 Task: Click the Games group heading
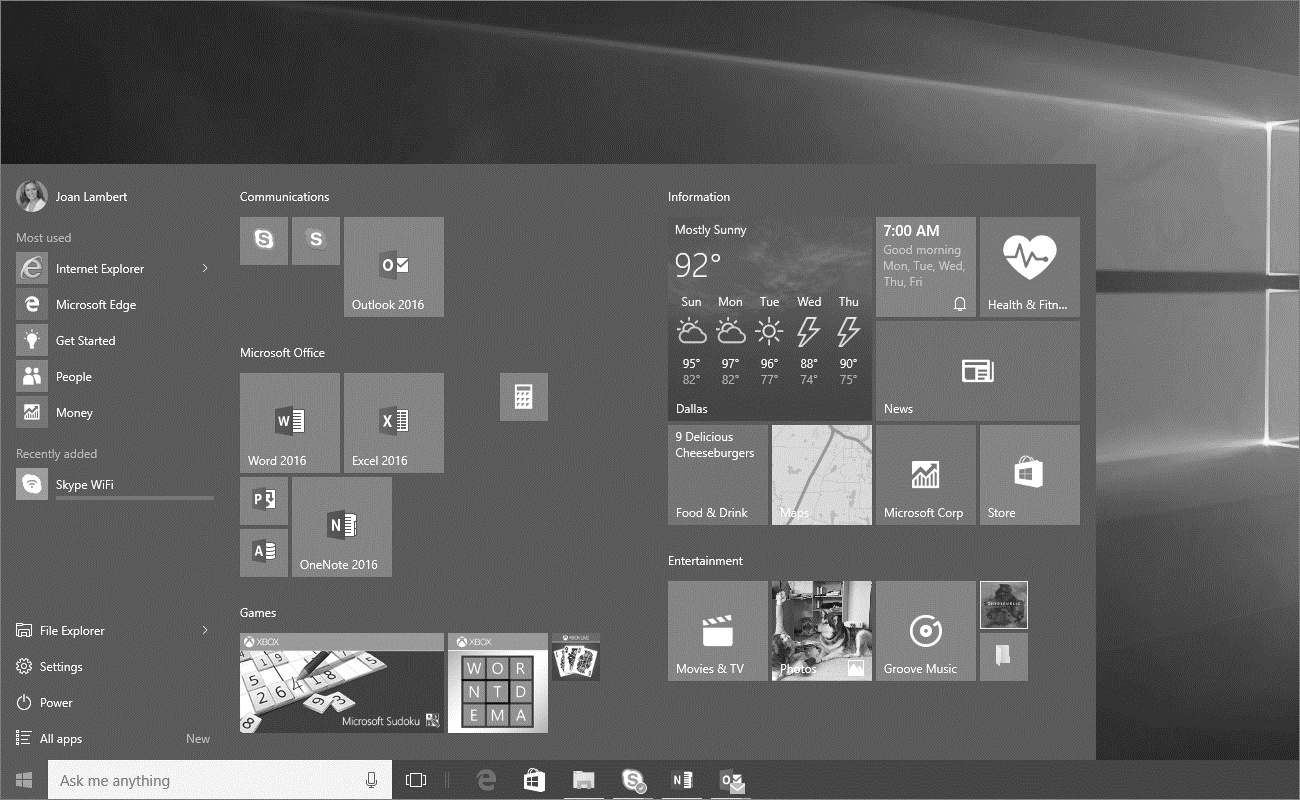click(x=258, y=613)
